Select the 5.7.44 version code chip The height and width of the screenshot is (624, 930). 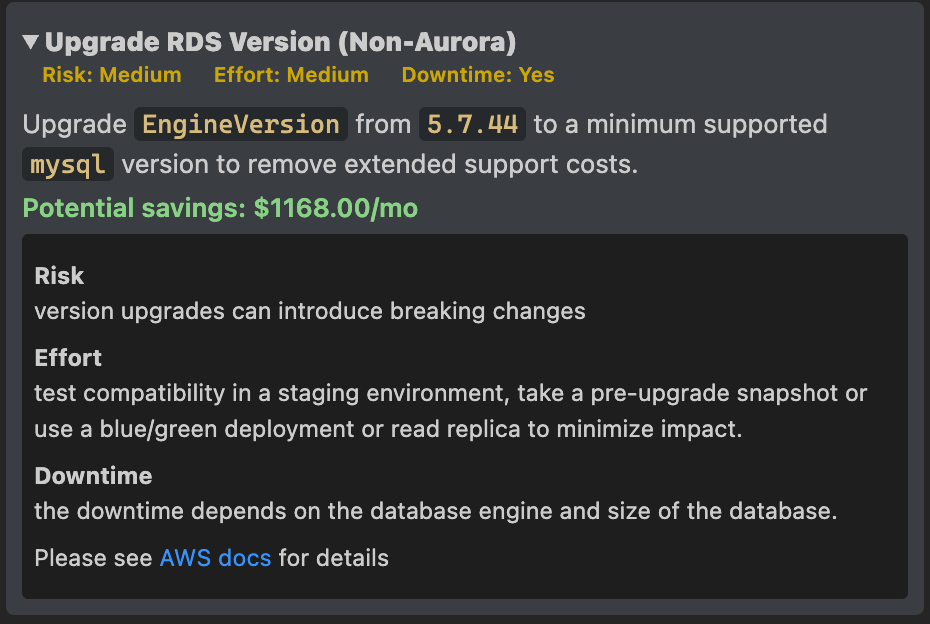[x=471, y=124]
